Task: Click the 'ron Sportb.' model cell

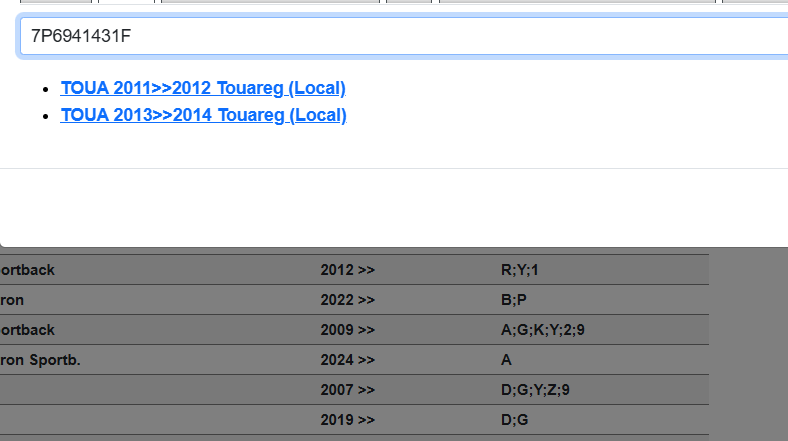Action: coord(40,360)
